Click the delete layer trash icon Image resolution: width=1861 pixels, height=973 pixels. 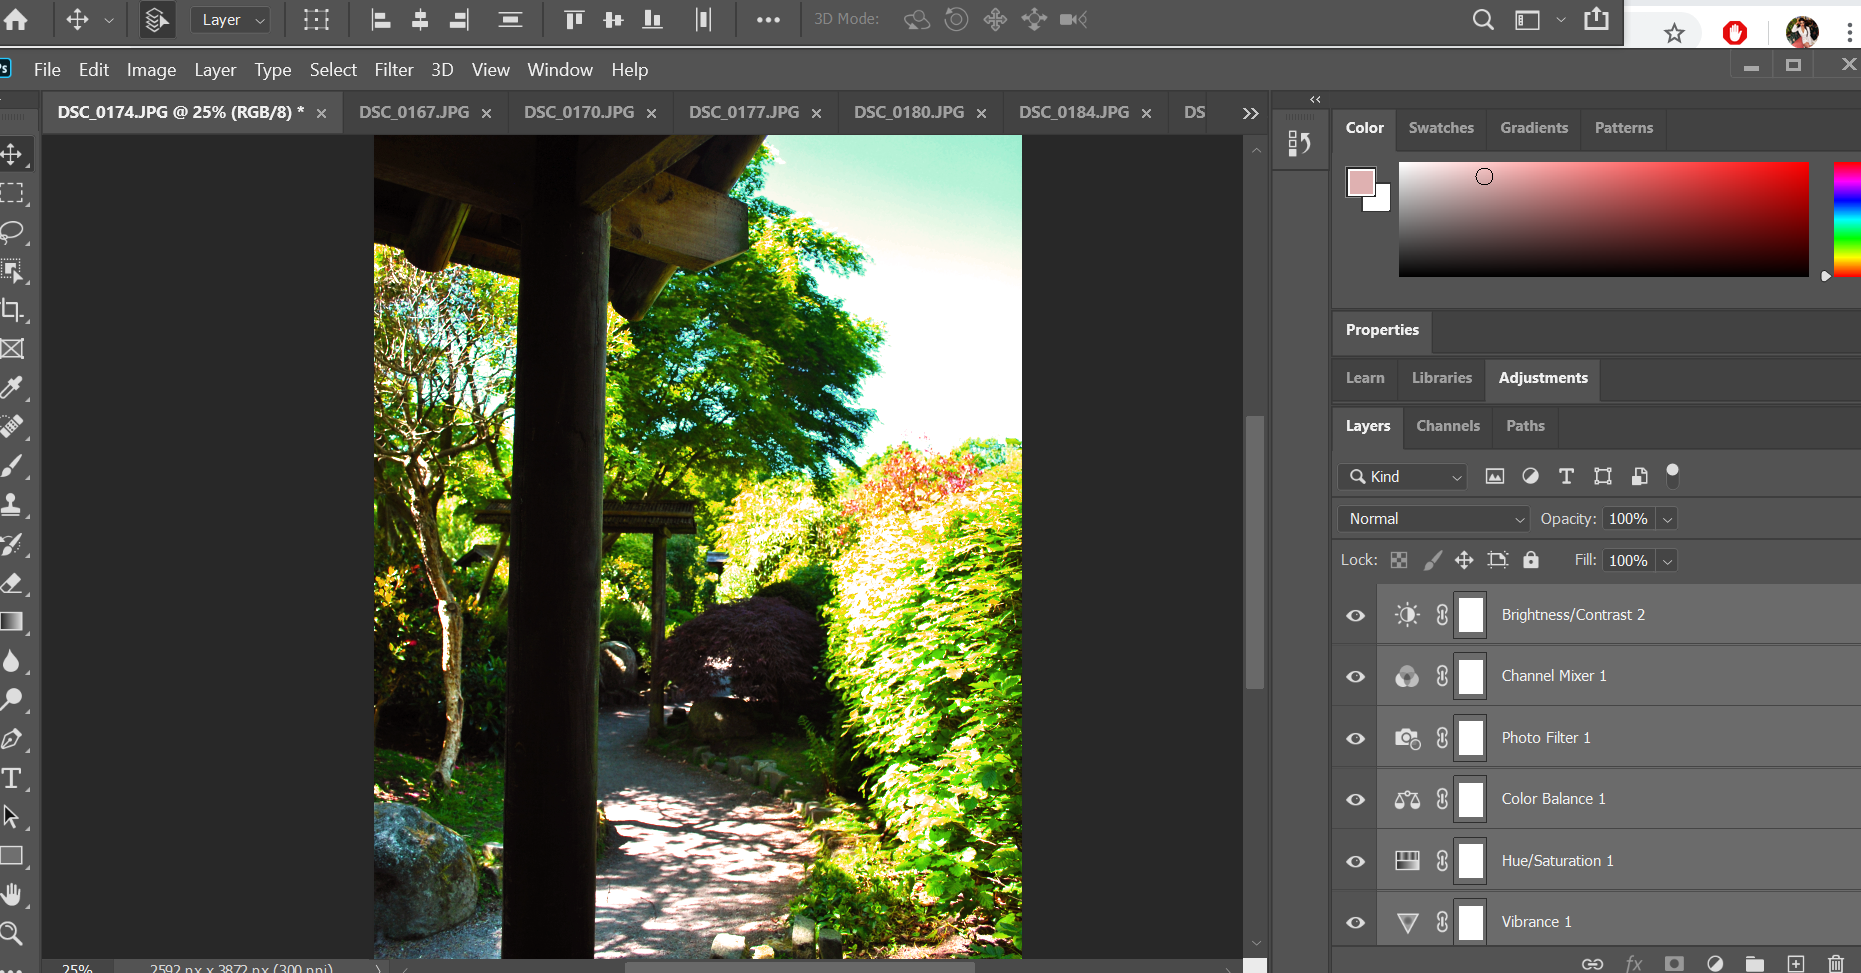(x=1836, y=963)
